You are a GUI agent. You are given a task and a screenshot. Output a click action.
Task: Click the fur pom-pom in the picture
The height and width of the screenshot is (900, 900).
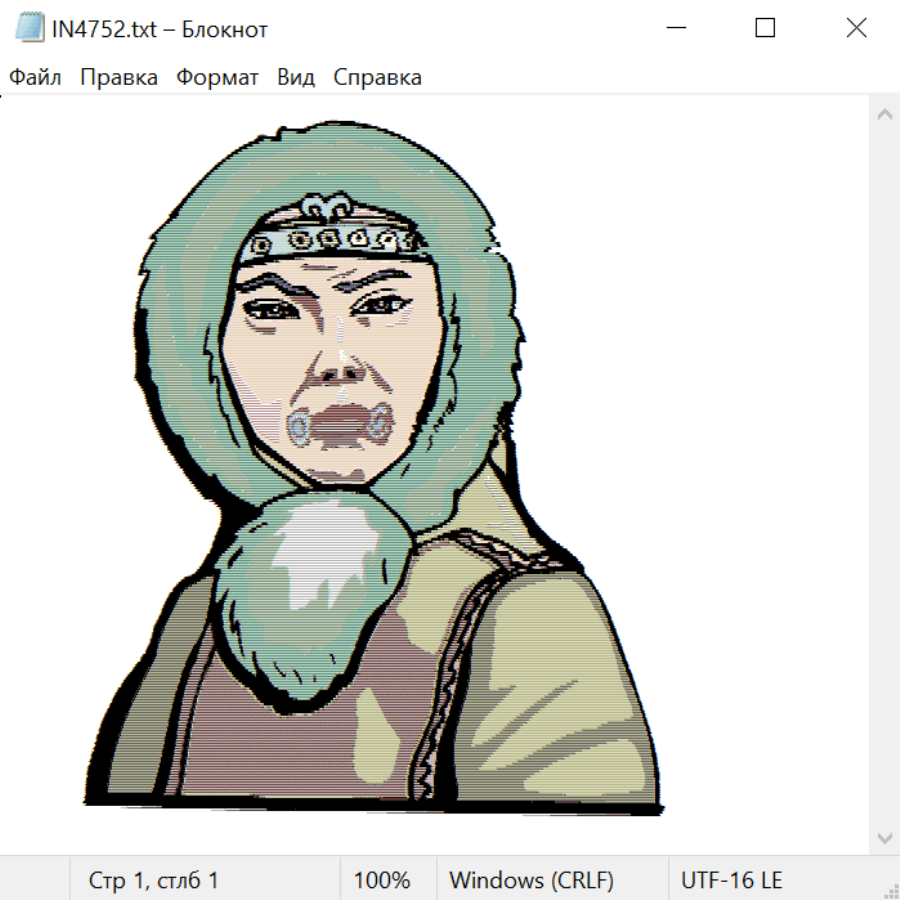[x=312, y=590]
